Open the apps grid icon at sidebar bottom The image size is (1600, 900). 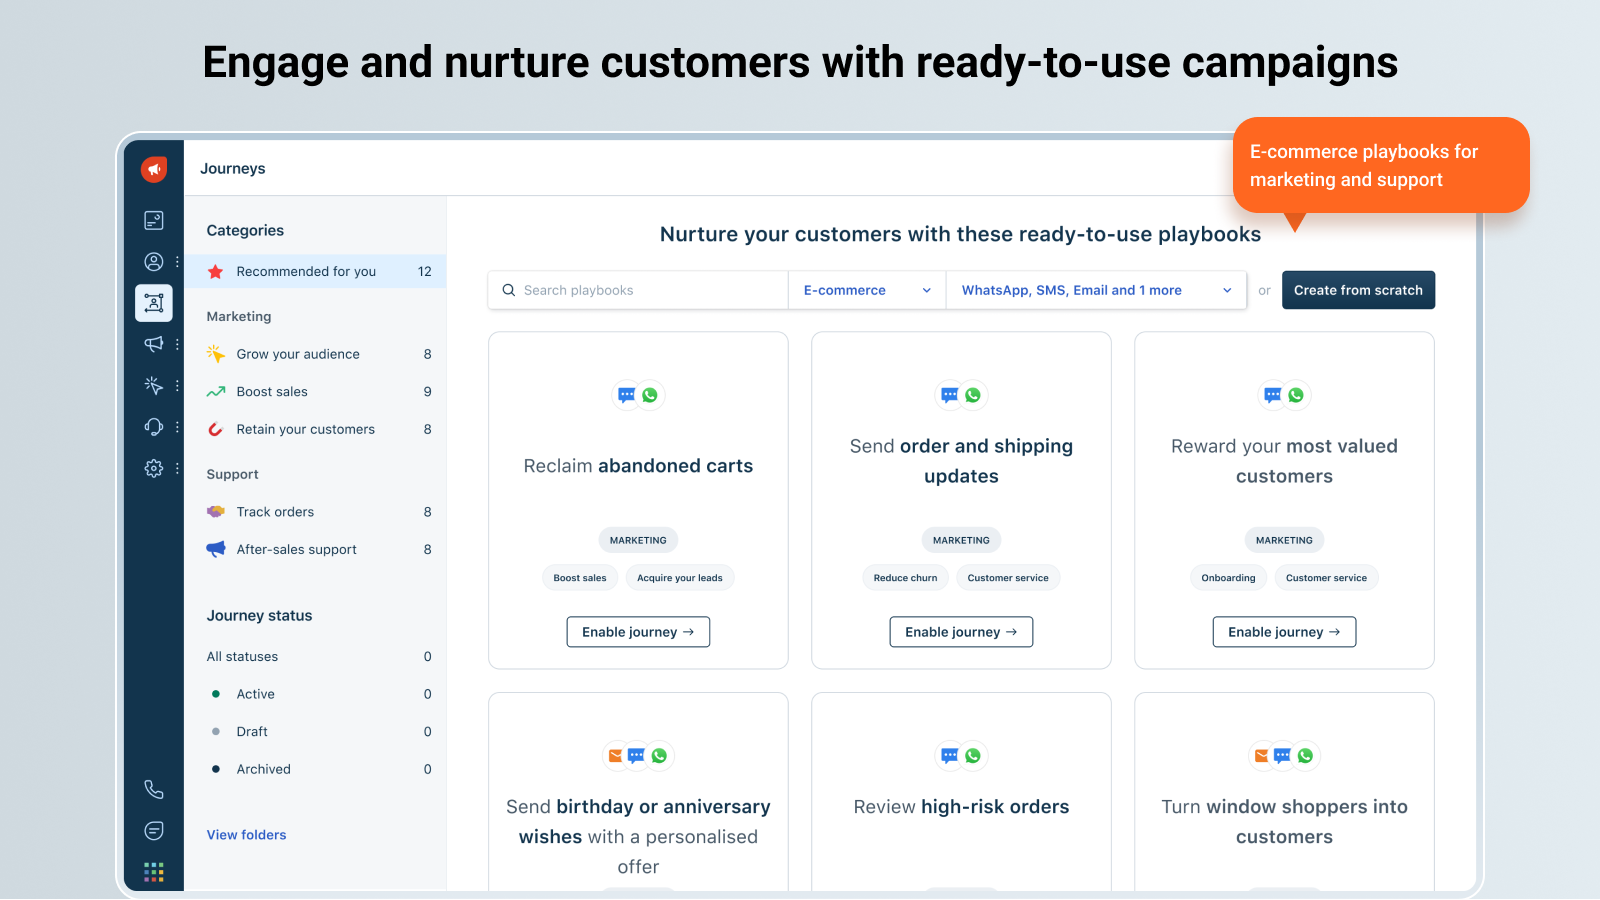click(x=153, y=871)
